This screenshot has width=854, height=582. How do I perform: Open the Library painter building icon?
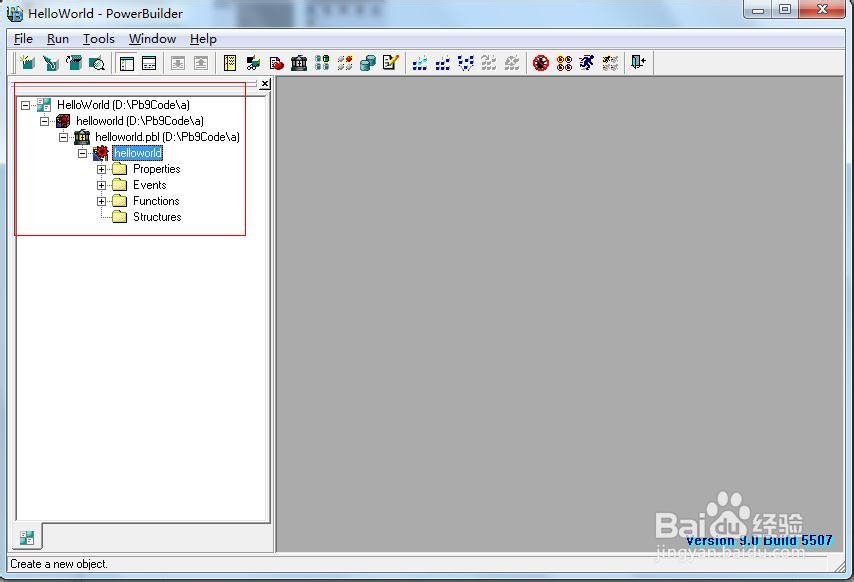[x=299, y=63]
